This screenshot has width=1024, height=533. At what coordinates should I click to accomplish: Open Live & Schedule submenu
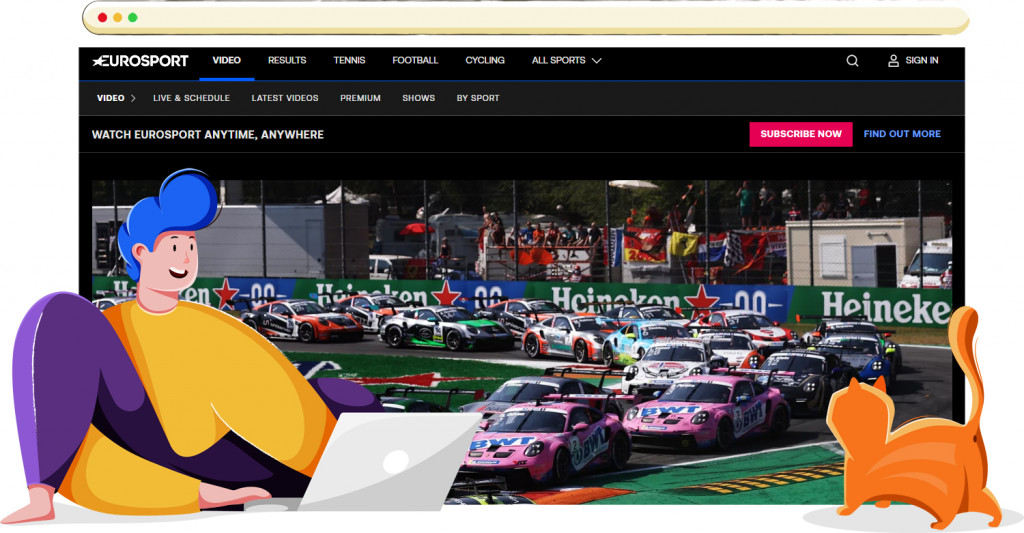[x=191, y=98]
